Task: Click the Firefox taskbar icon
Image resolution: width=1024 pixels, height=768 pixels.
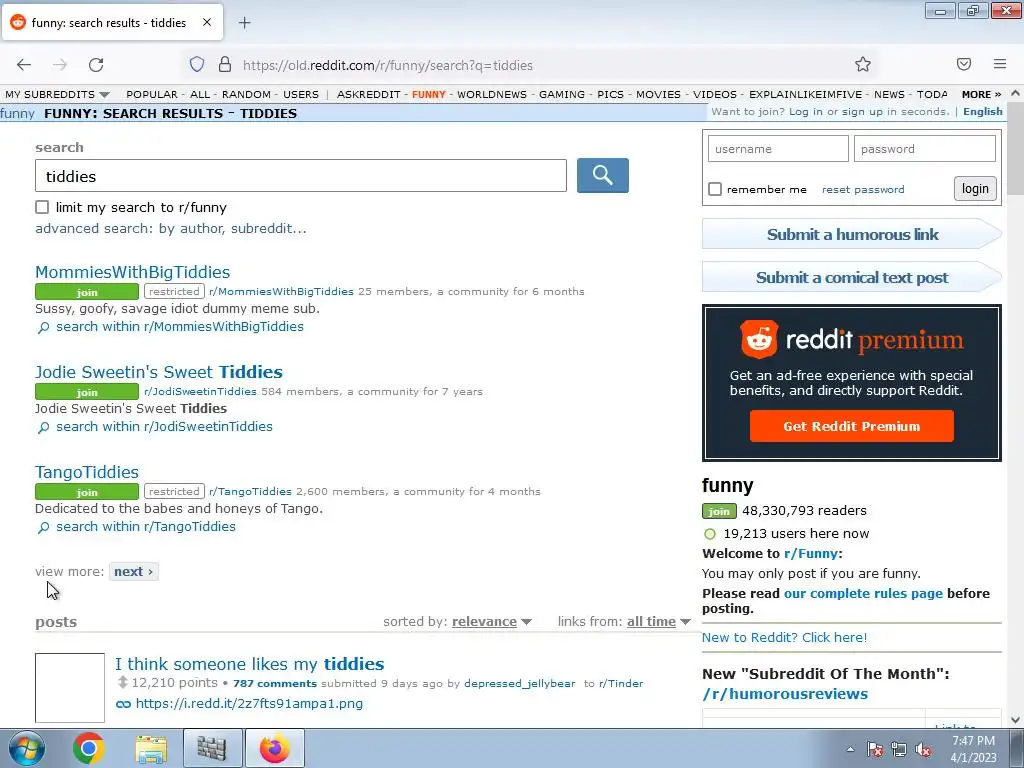Action: 274,748
